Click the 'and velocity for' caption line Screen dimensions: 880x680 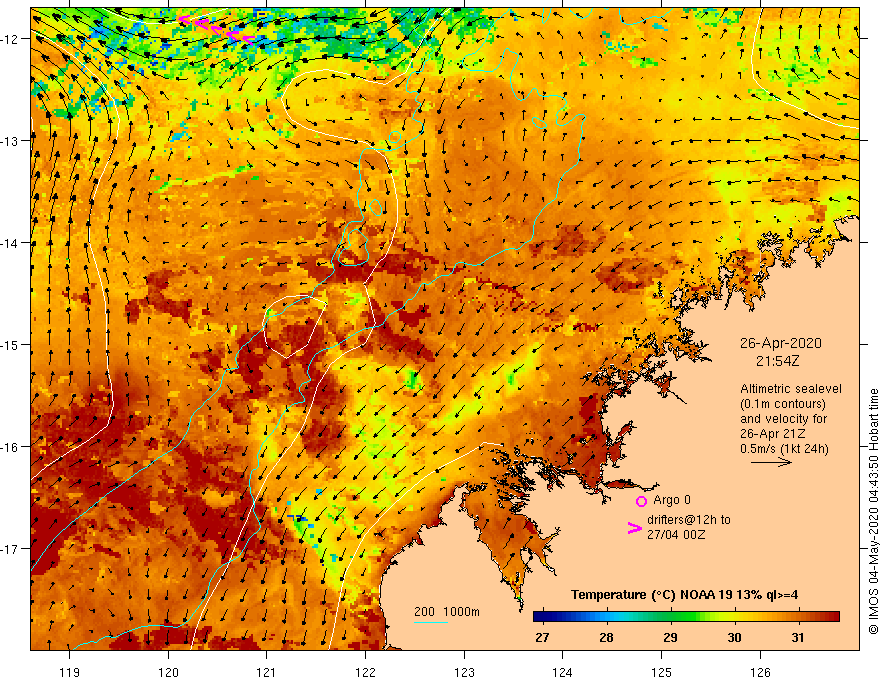tap(783, 419)
